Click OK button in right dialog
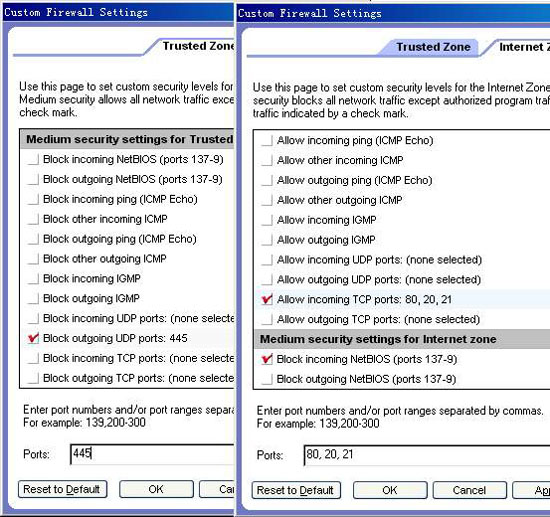The width and height of the screenshot is (550, 517). [390, 490]
